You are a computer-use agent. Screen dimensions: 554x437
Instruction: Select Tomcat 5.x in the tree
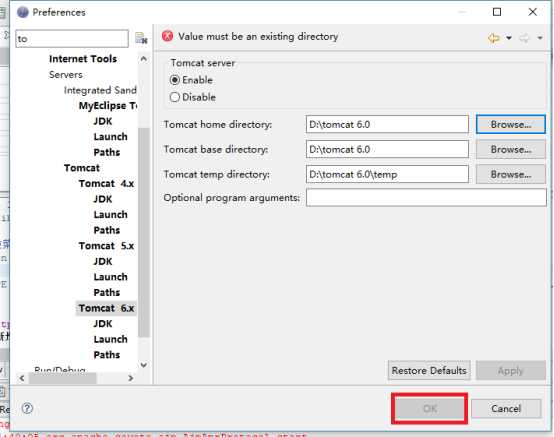pyautogui.click(x=106, y=246)
